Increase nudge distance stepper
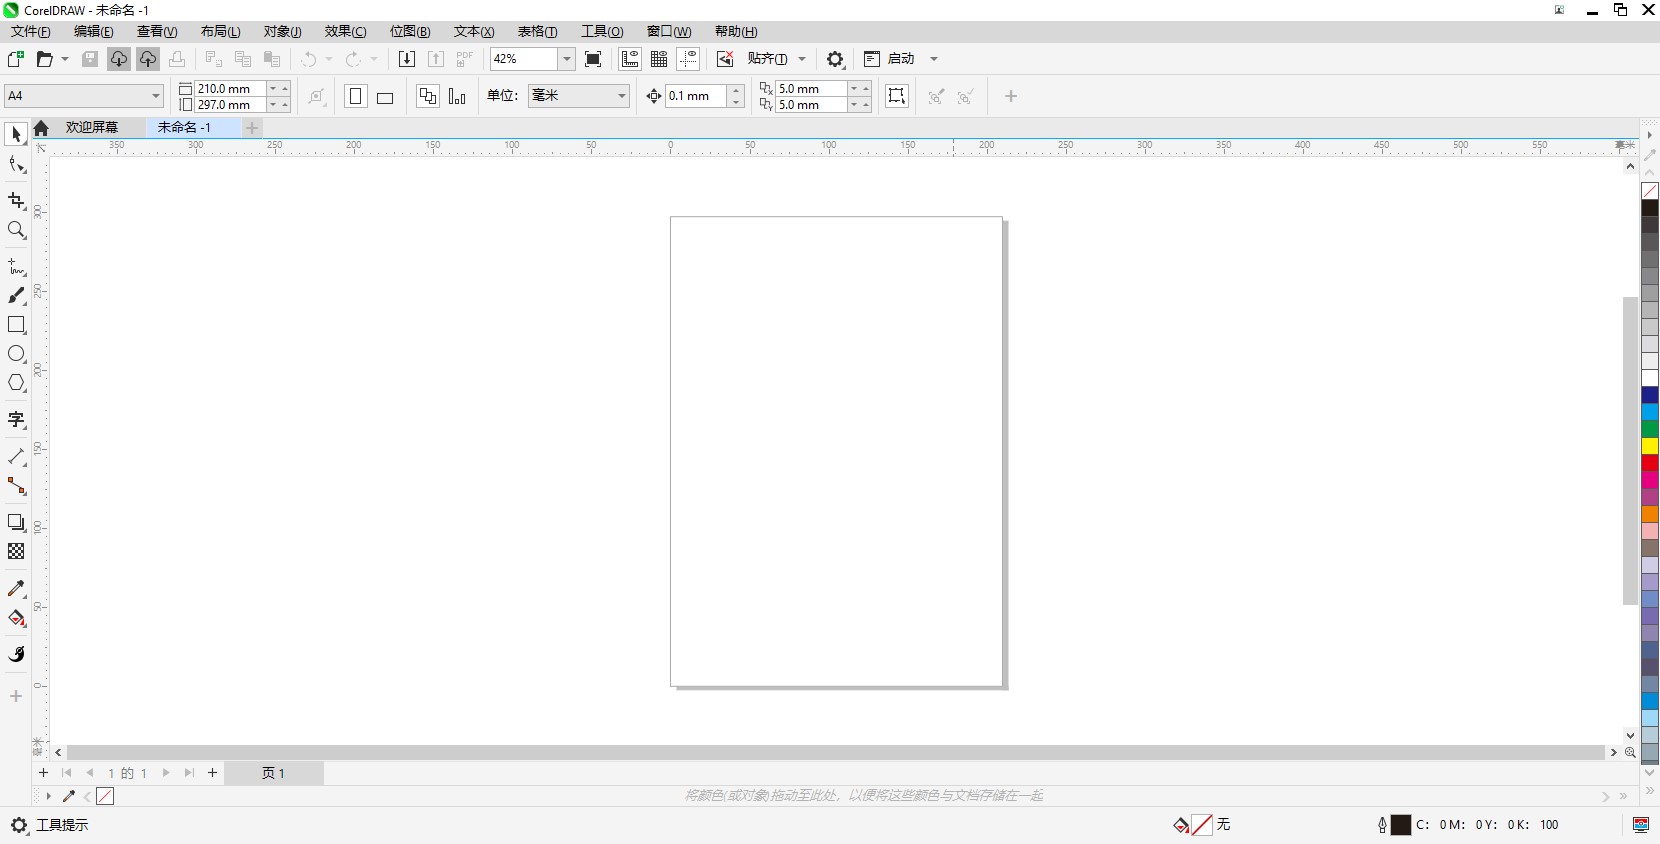 736,91
